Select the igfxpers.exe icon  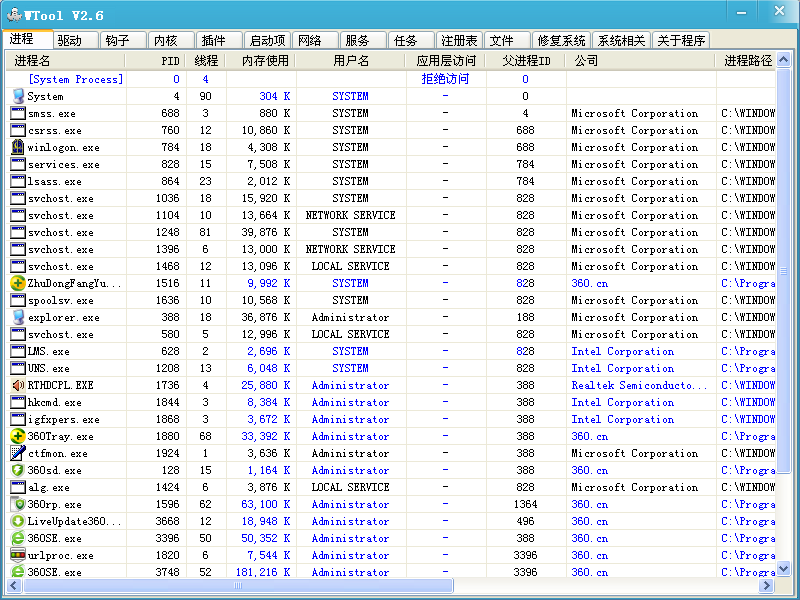tap(18, 419)
